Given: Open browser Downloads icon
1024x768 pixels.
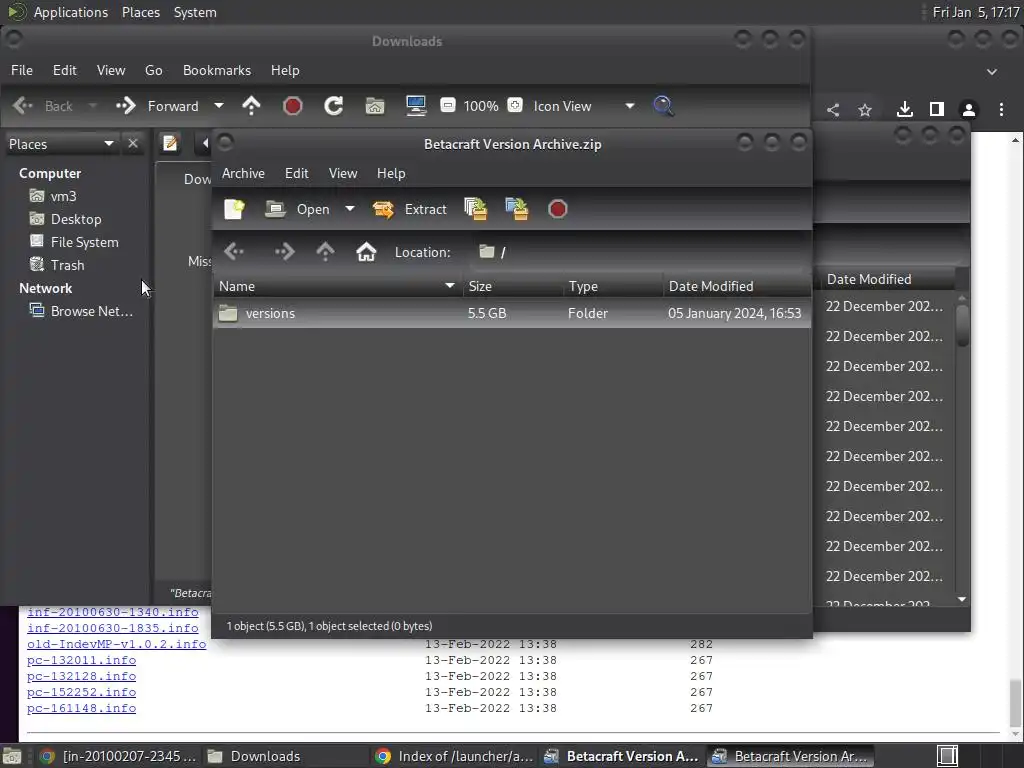Looking at the screenshot, I should tap(904, 109).
